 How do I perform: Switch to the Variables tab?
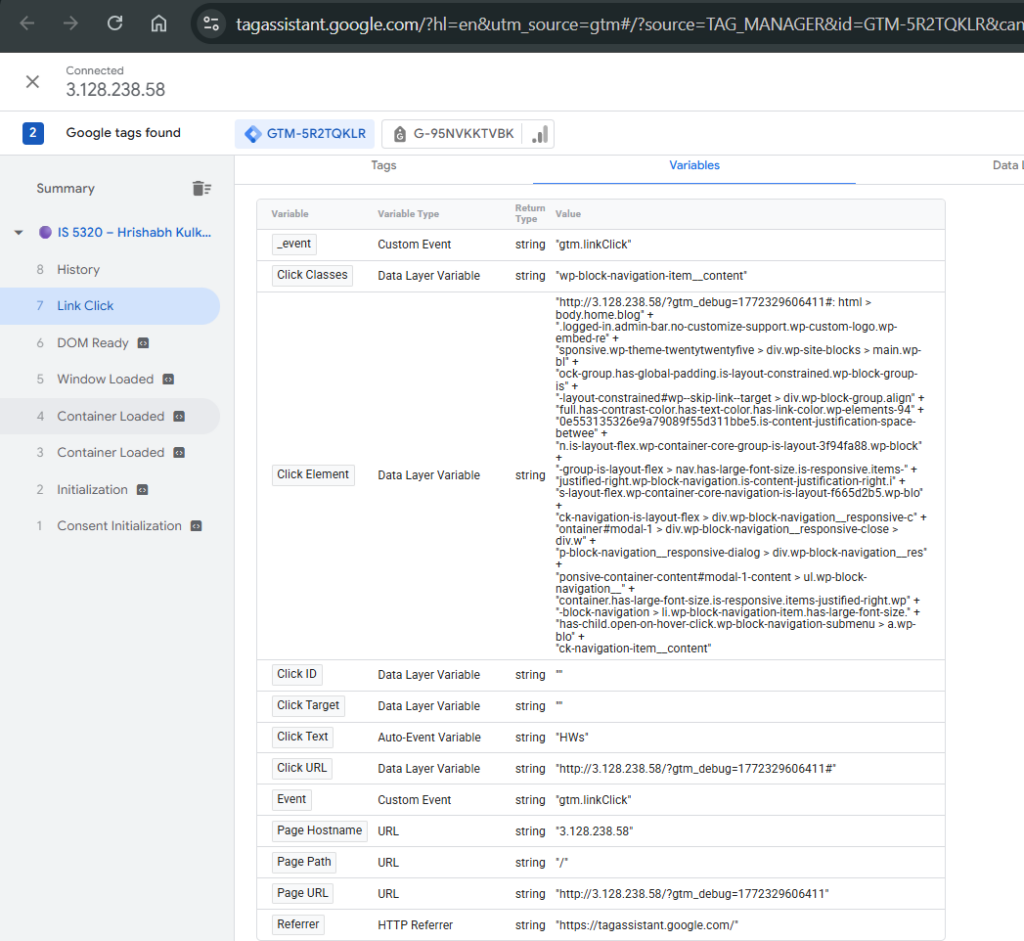coord(694,165)
